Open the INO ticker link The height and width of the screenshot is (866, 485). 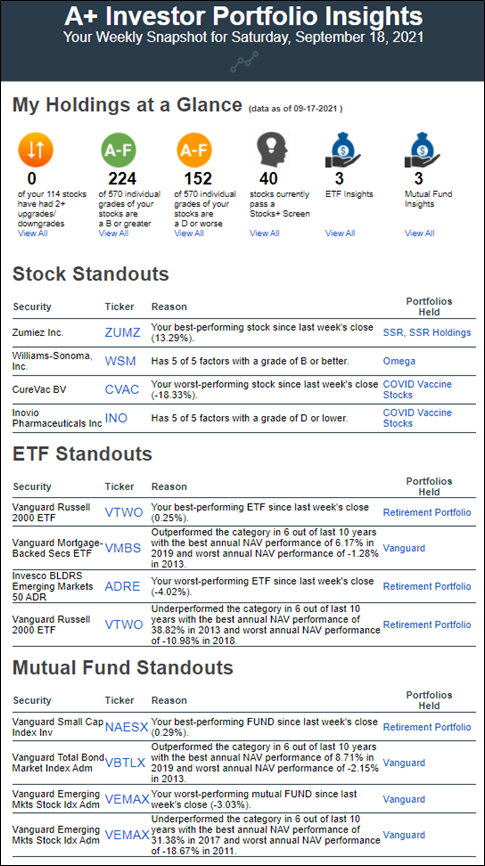pyautogui.click(x=116, y=418)
